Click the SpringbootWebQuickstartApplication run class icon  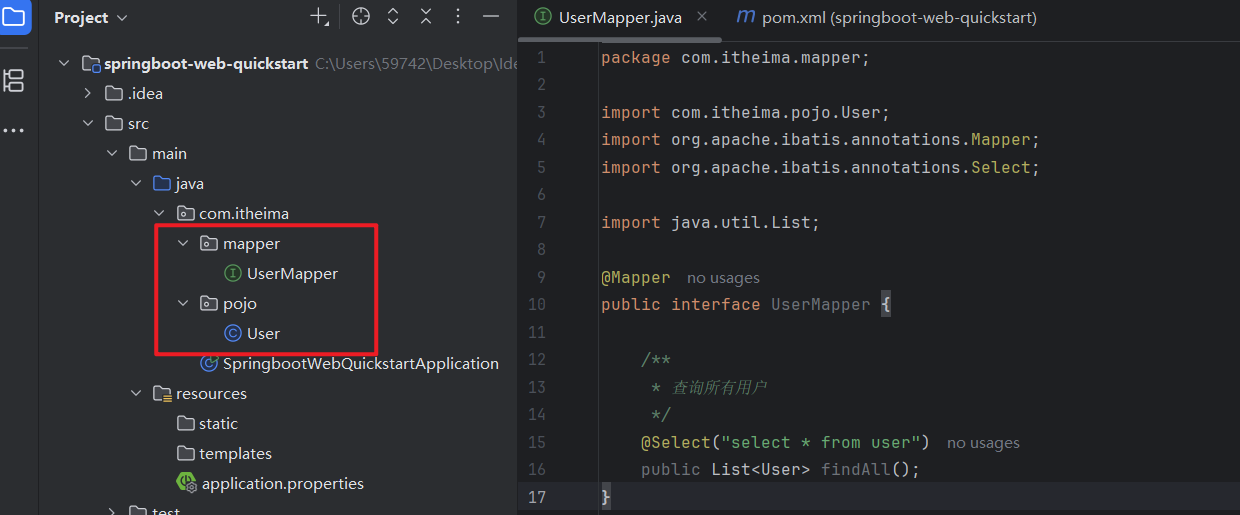(x=209, y=364)
